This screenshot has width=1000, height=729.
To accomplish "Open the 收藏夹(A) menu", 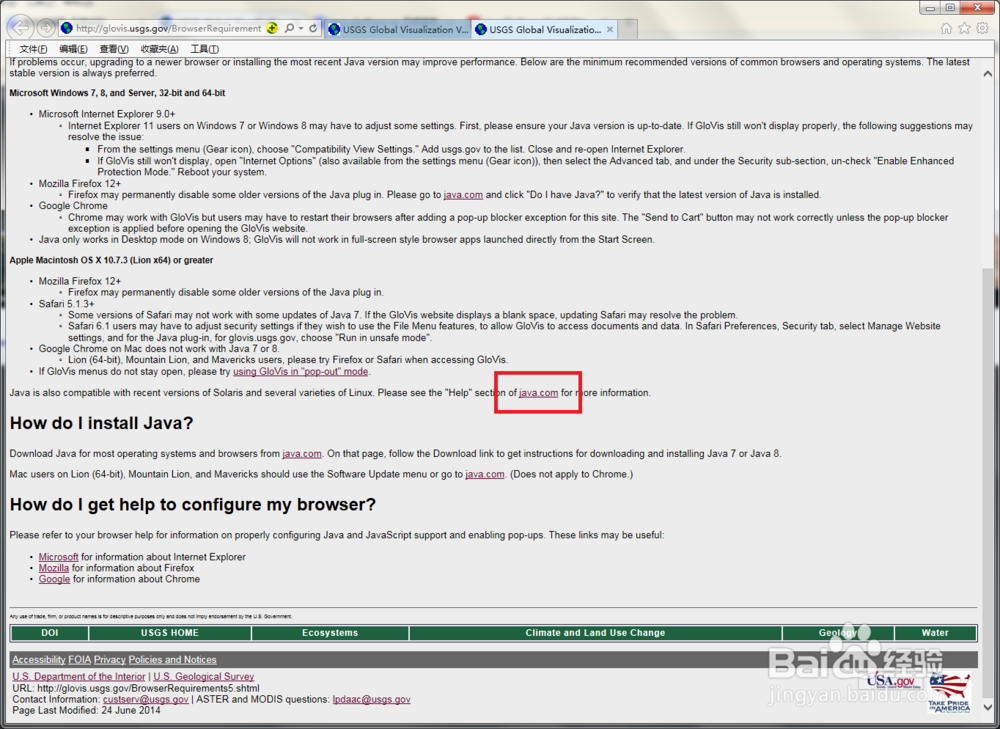I will (159, 49).
